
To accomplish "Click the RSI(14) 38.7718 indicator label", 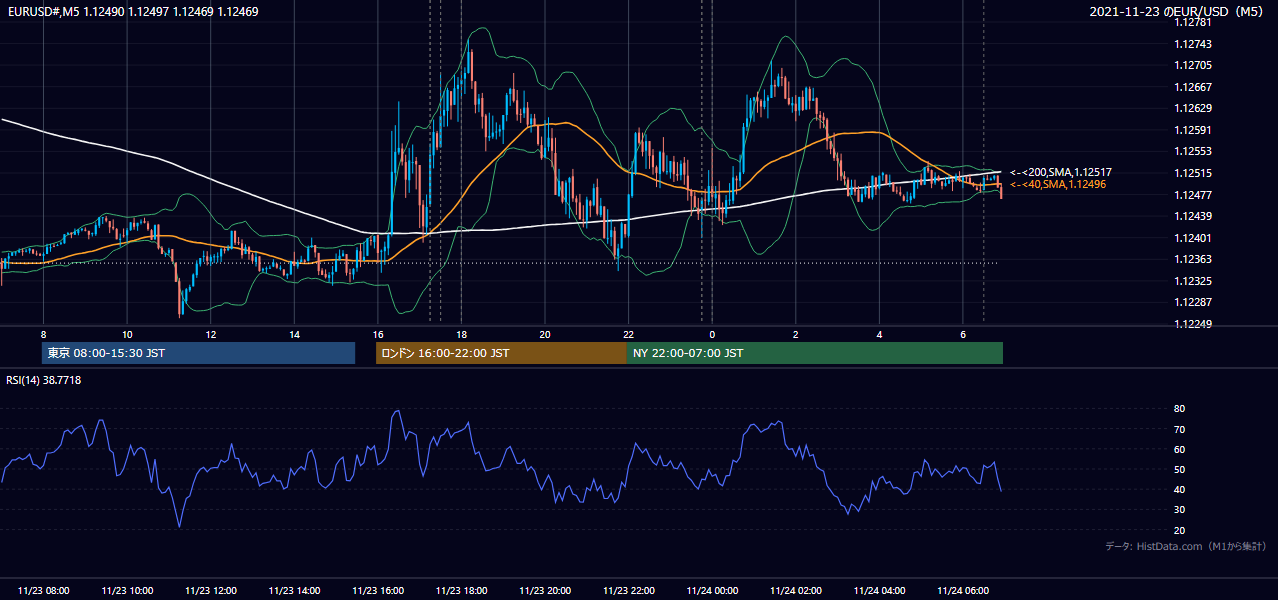I will [43, 380].
